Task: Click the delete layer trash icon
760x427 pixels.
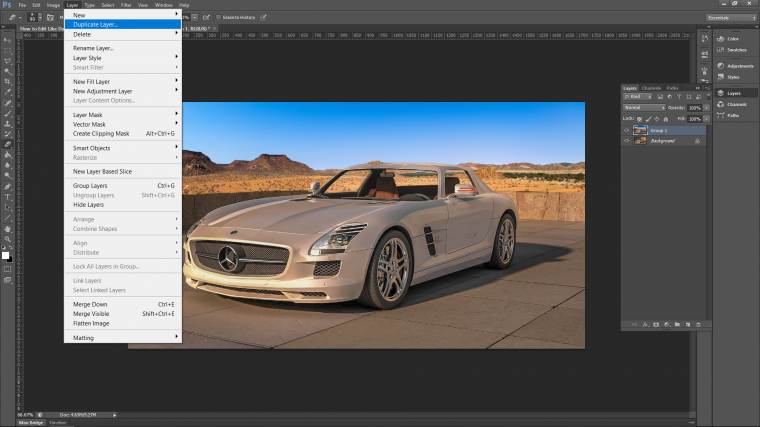Action: click(x=698, y=325)
